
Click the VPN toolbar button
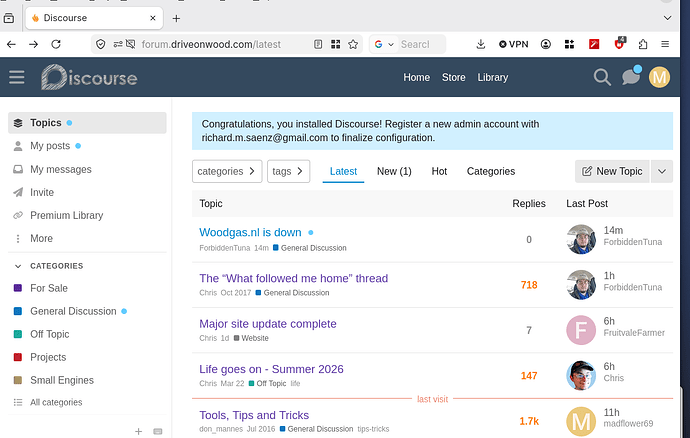(514, 44)
